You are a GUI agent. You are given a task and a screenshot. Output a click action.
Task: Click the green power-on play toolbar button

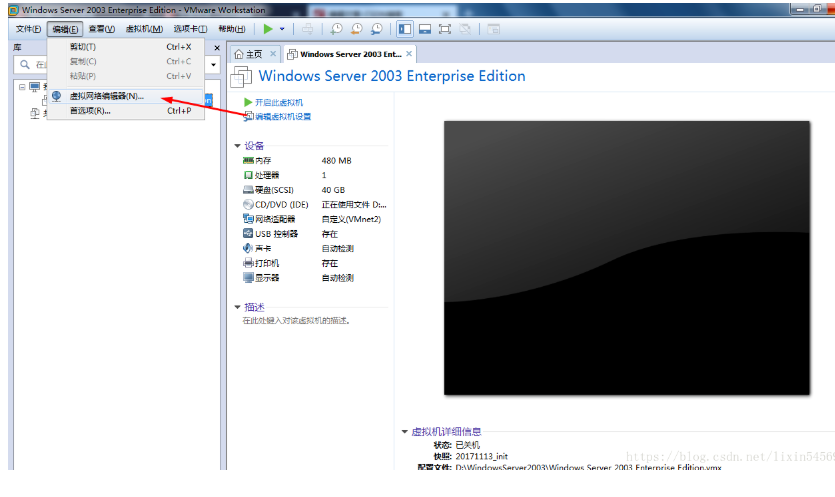(268, 29)
